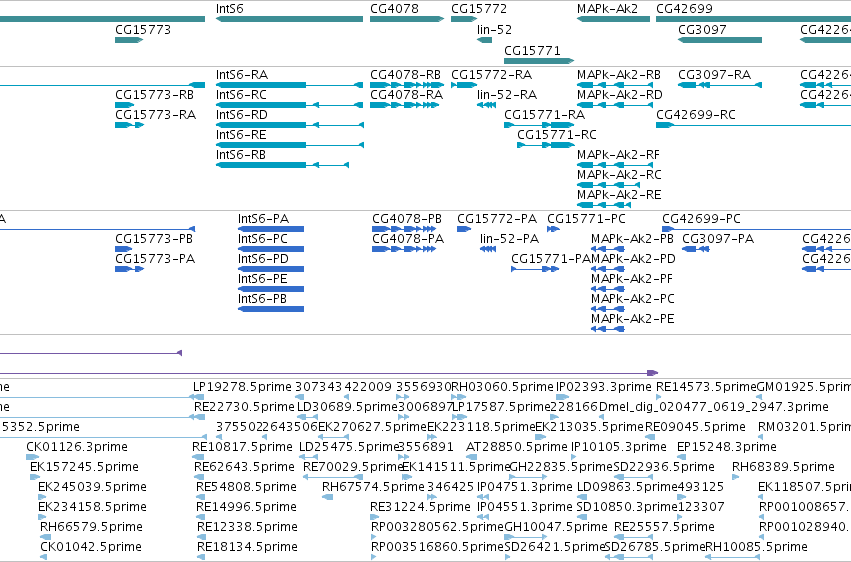Select the MAPk-Ak2-RC transcript
851x562 pixels.
click(619, 175)
